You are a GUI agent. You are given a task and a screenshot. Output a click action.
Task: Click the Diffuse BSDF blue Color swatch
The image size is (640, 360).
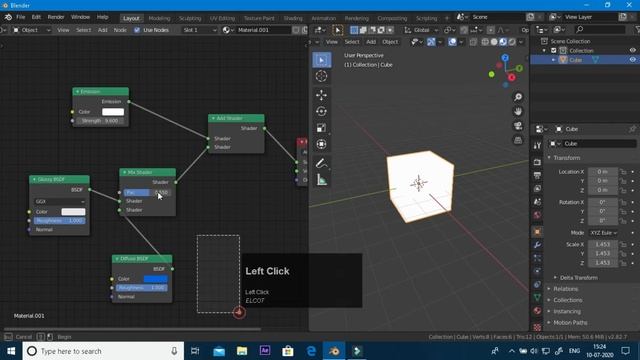156,279
